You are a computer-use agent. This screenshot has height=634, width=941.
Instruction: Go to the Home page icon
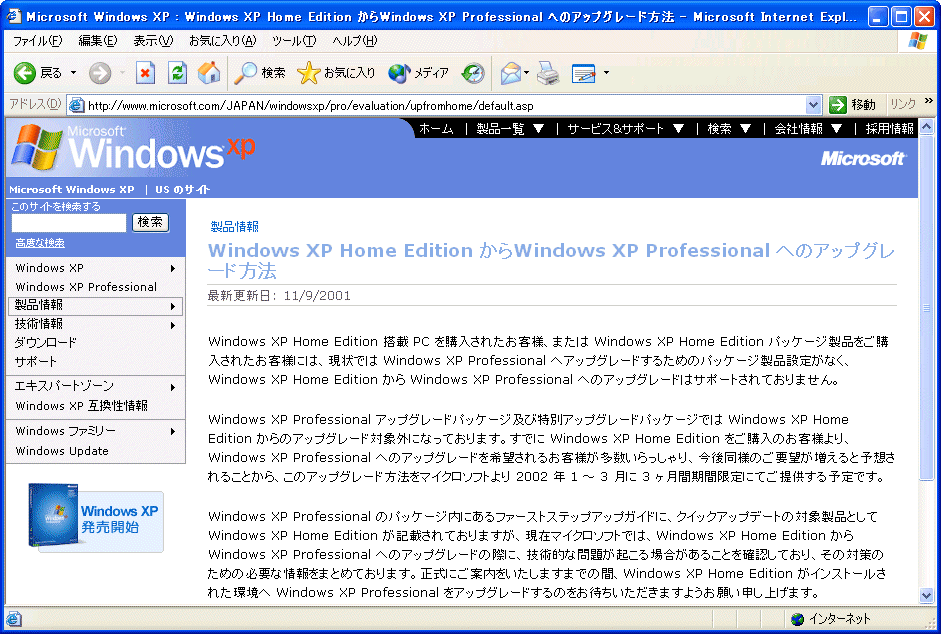209,73
